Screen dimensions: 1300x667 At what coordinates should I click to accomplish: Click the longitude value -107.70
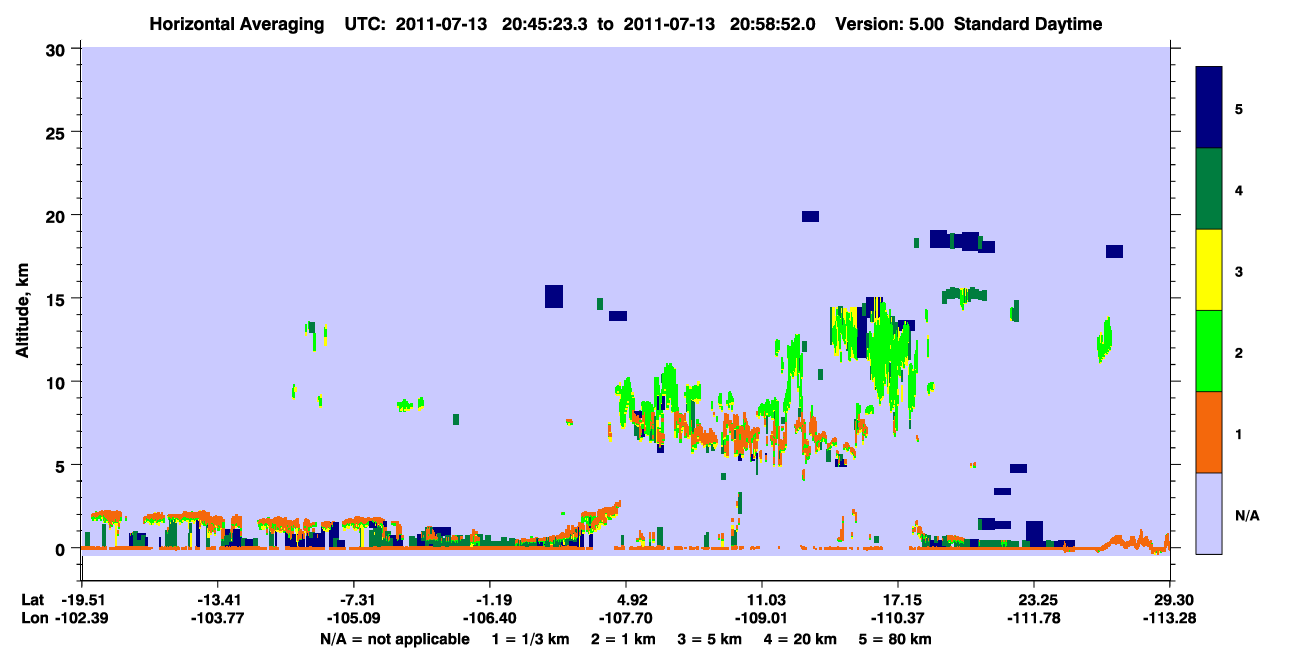(x=626, y=618)
